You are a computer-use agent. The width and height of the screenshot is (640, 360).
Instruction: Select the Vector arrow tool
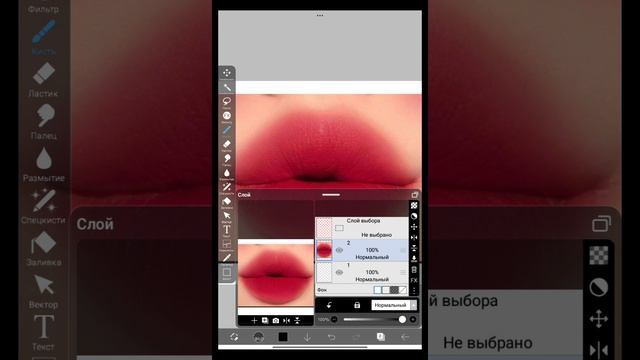point(227,216)
